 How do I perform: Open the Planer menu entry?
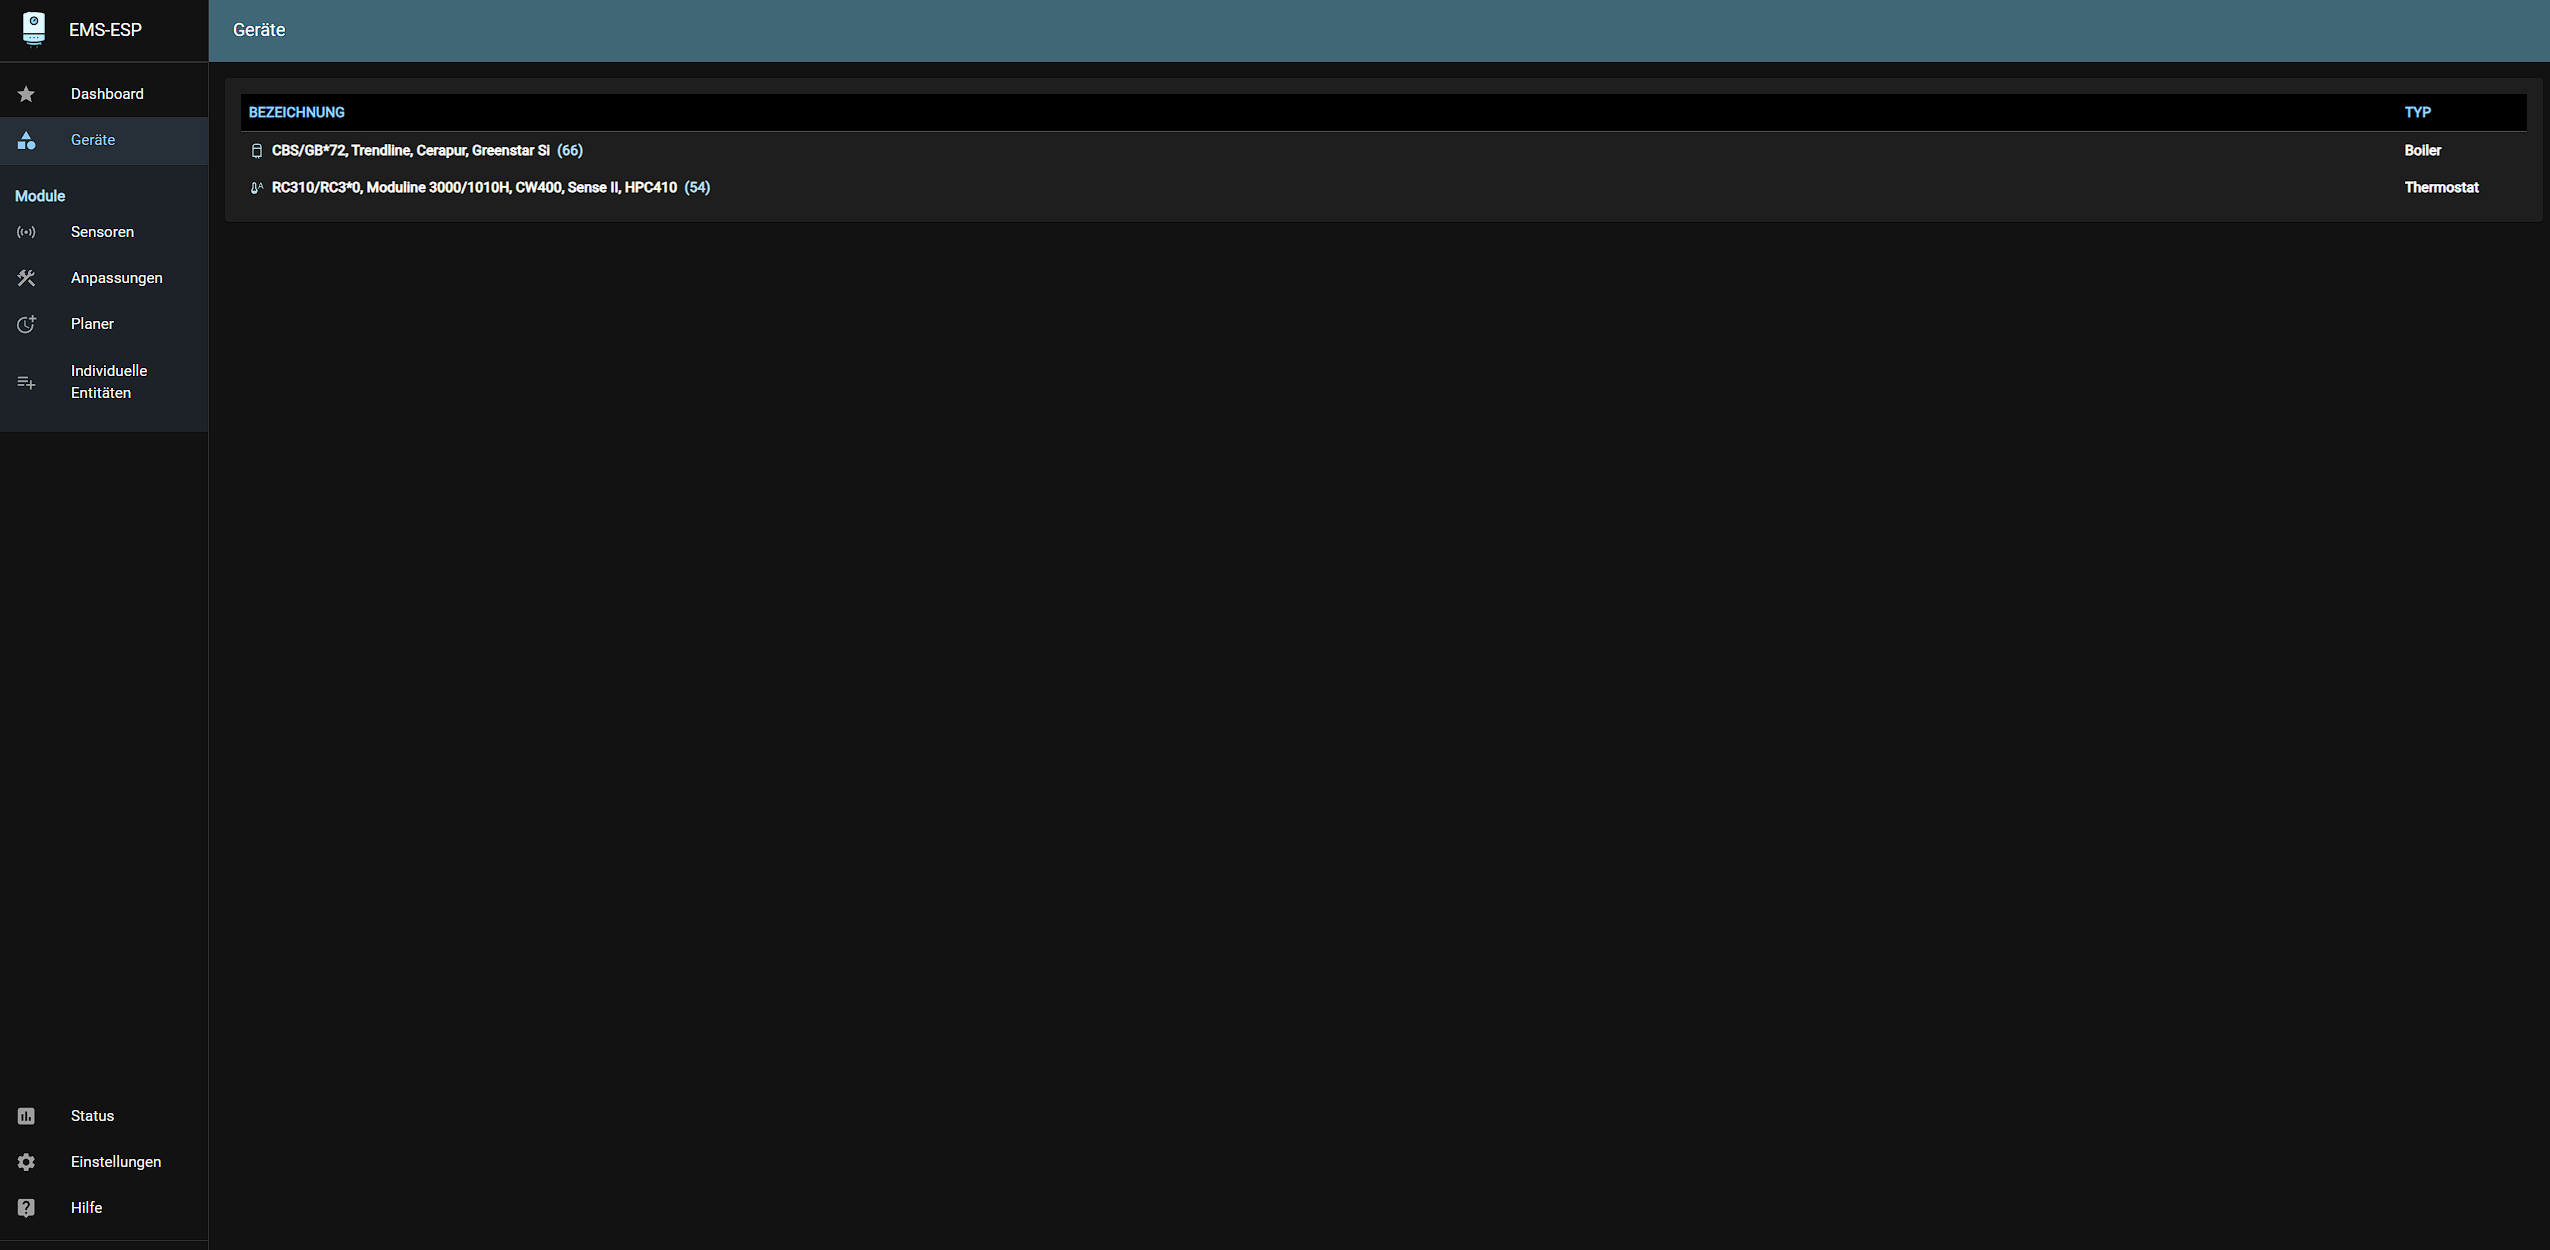[104, 324]
